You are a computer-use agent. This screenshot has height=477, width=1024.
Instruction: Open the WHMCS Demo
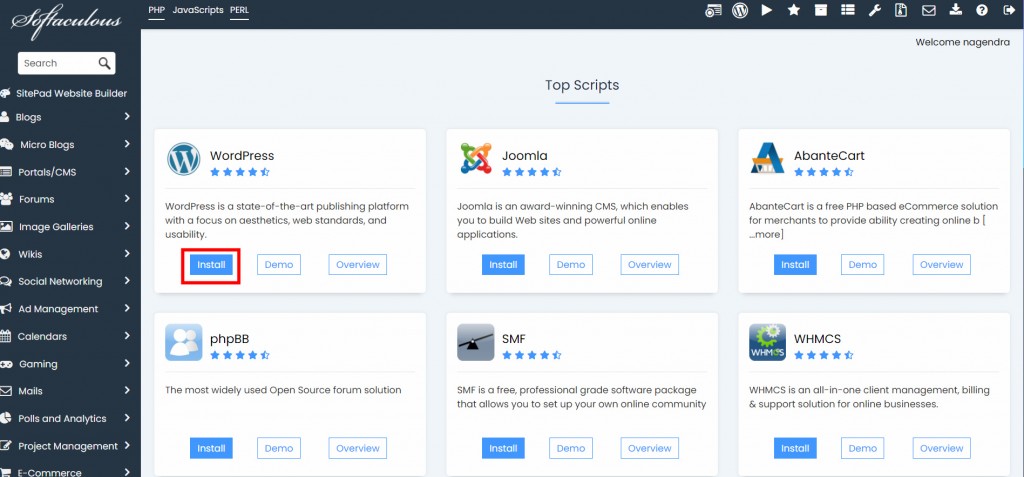coord(863,448)
